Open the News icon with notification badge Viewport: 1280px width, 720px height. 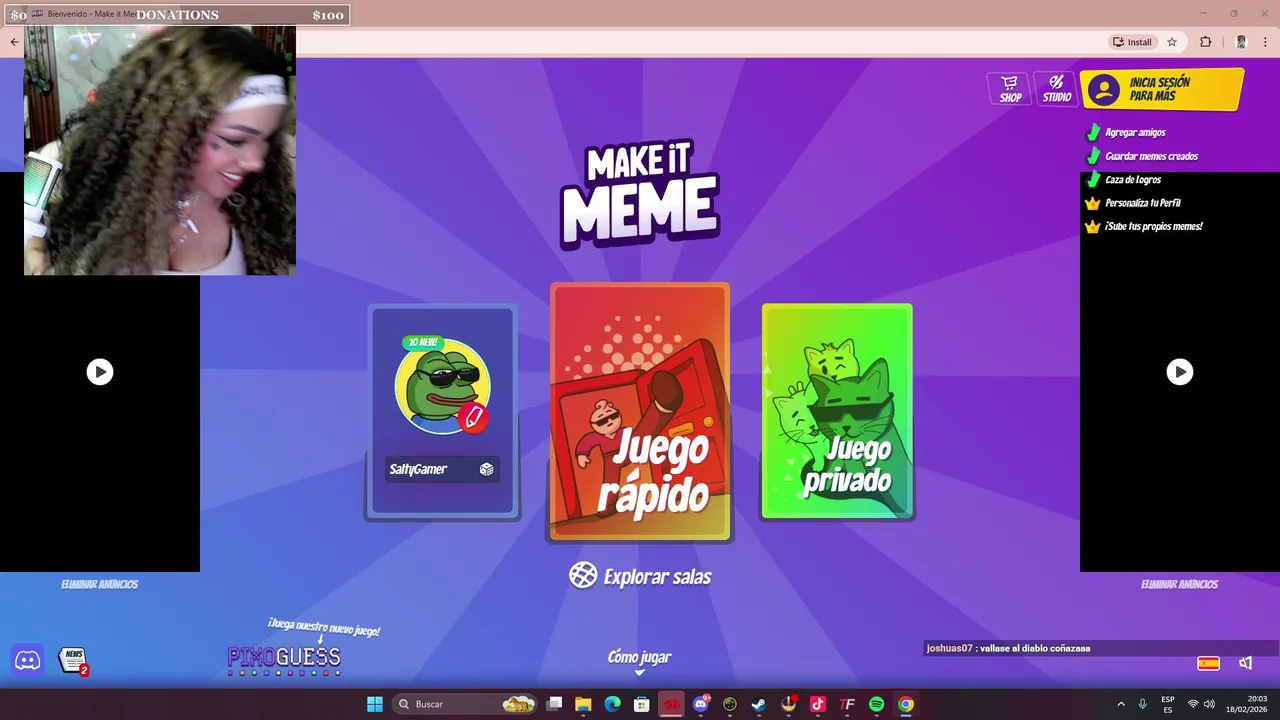73,660
